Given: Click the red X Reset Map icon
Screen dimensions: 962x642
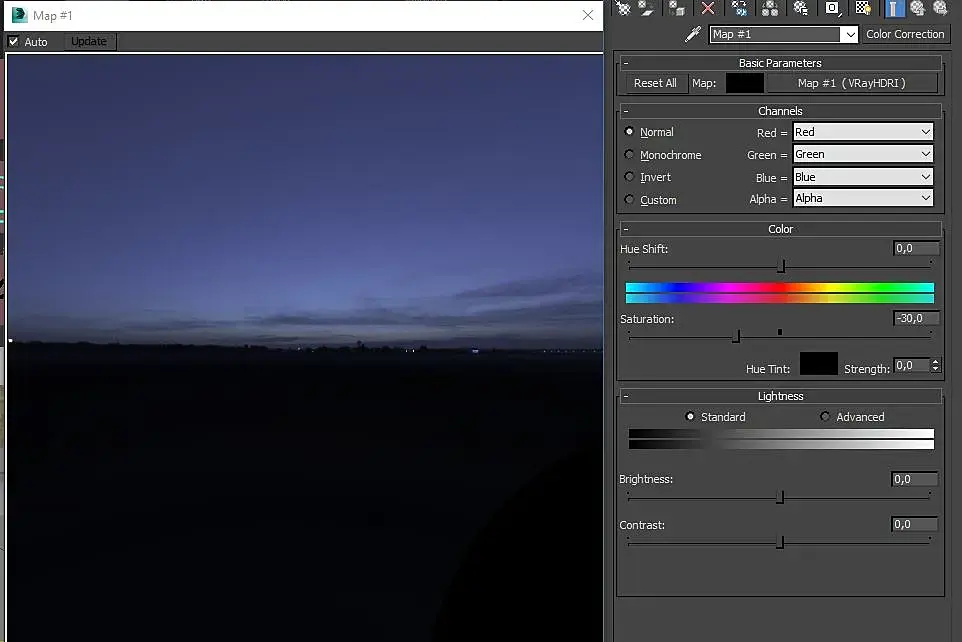Looking at the screenshot, I should [x=708, y=8].
